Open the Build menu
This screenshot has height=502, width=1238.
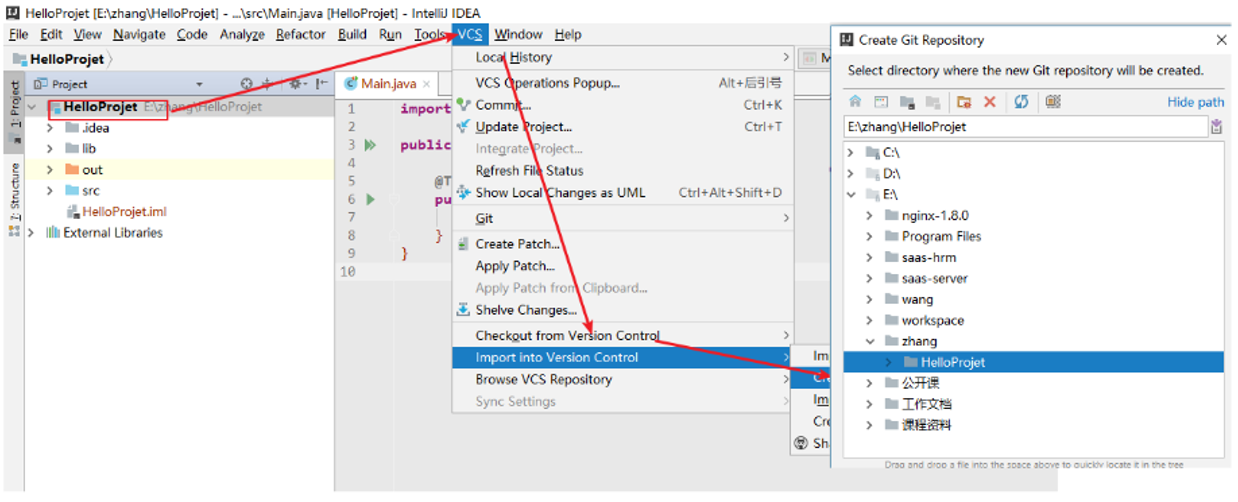352,34
